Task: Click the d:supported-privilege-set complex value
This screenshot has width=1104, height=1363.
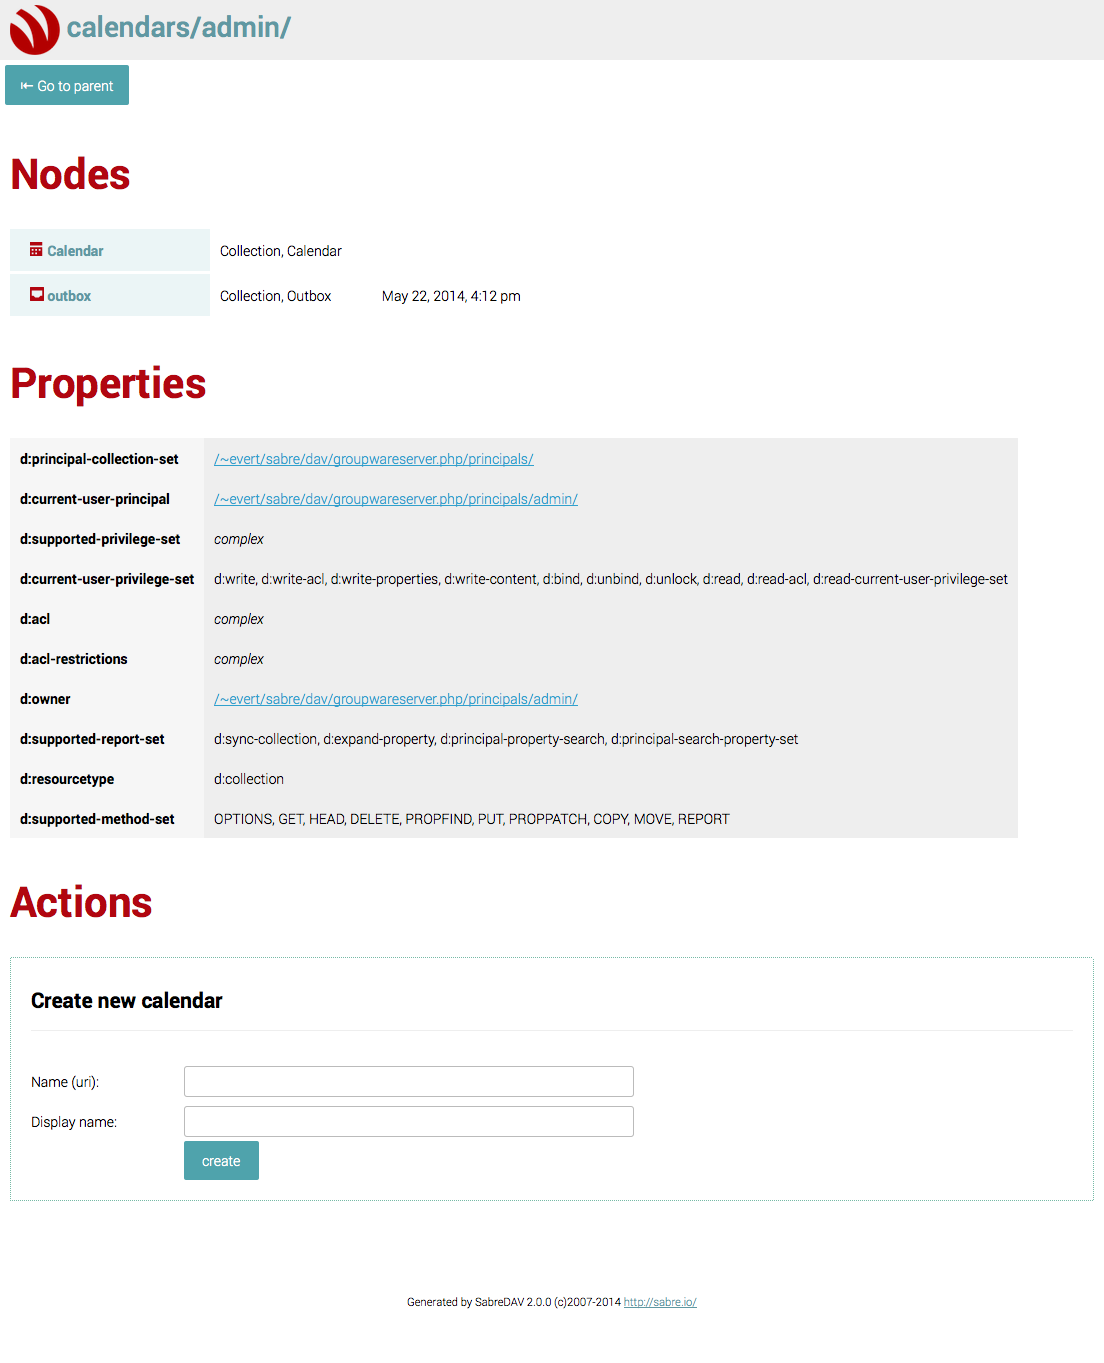Action: (x=239, y=539)
